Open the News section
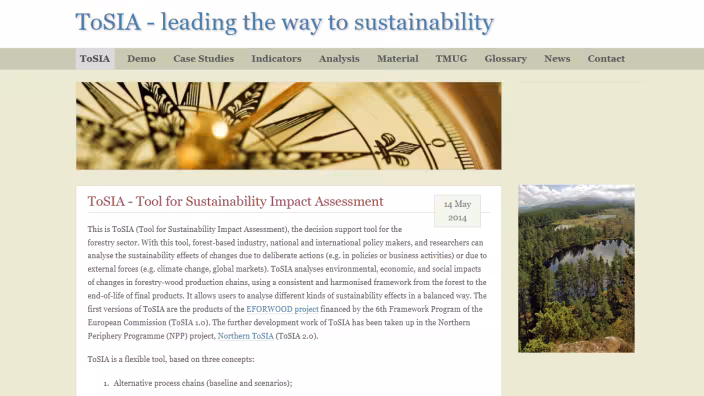This screenshot has height=396, width=704. (x=557, y=59)
